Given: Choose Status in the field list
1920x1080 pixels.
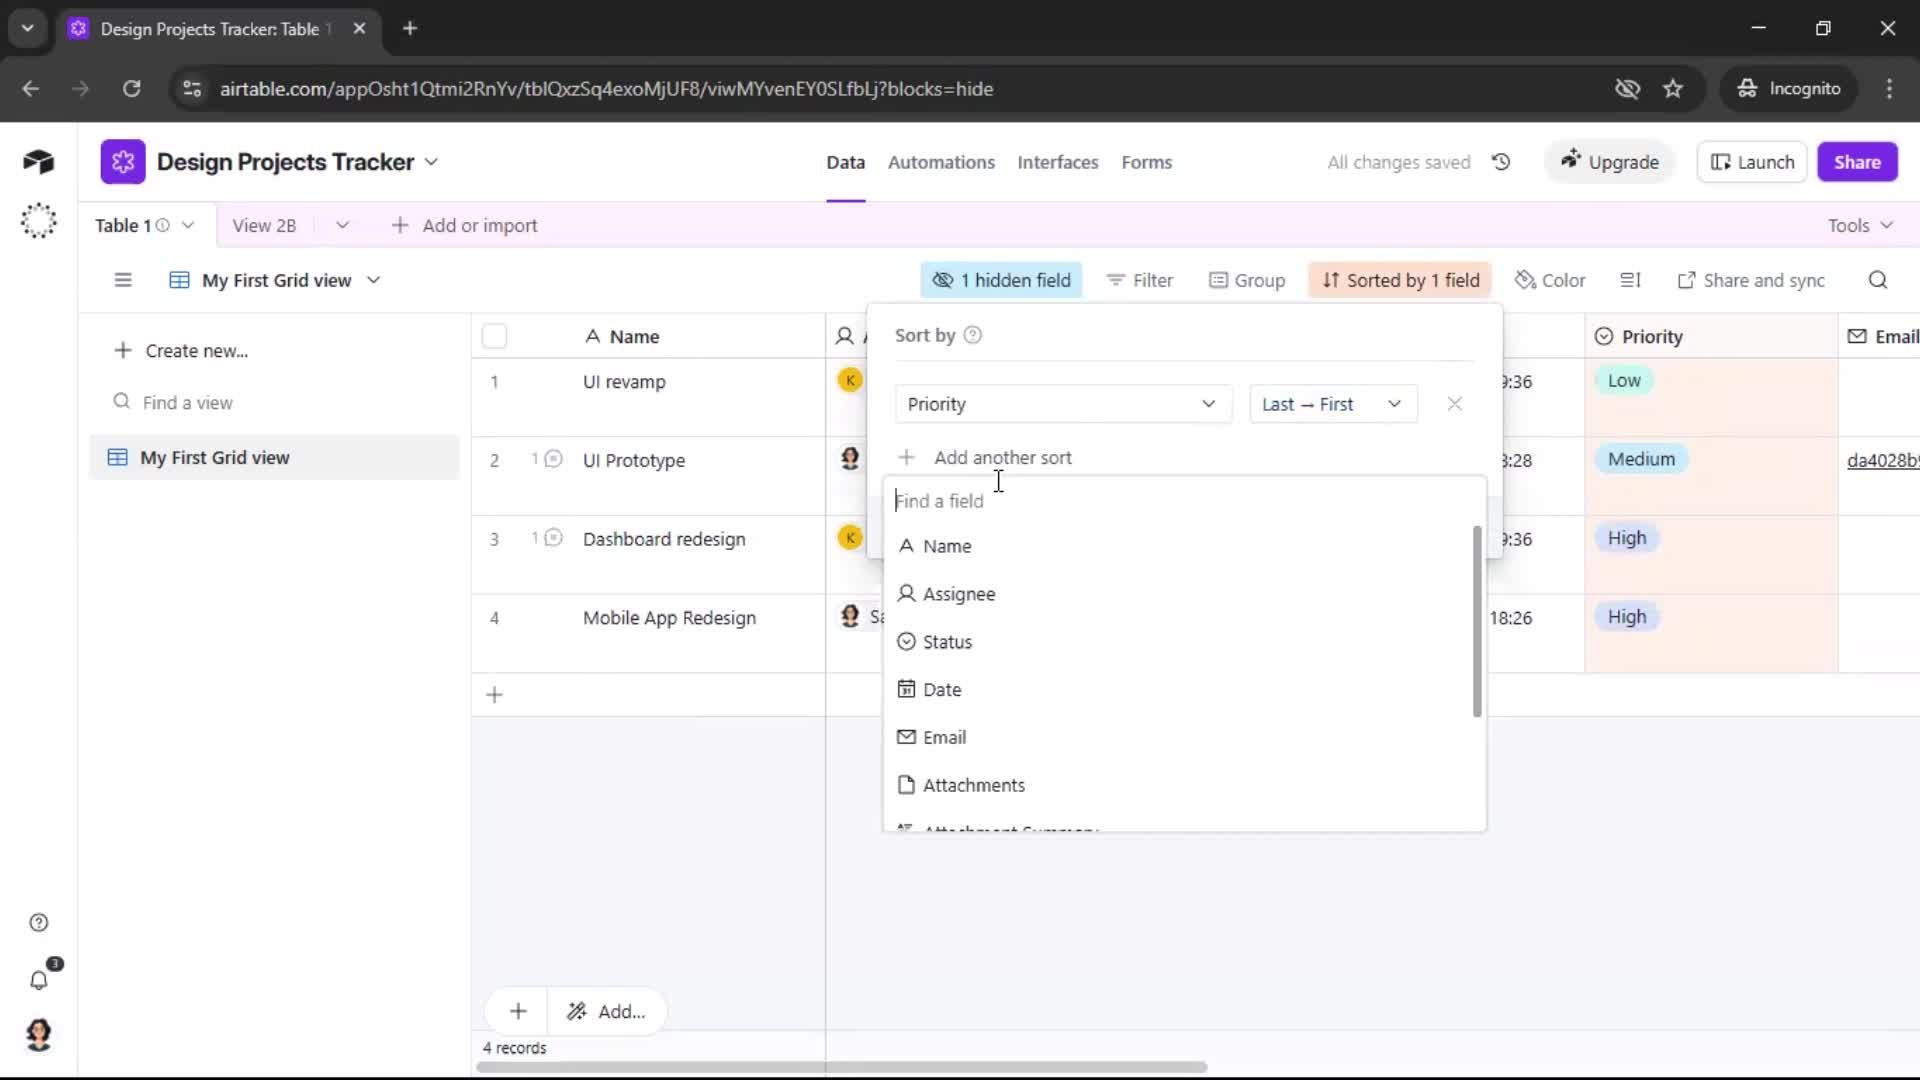Looking at the screenshot, I should tap(1179, 642).
